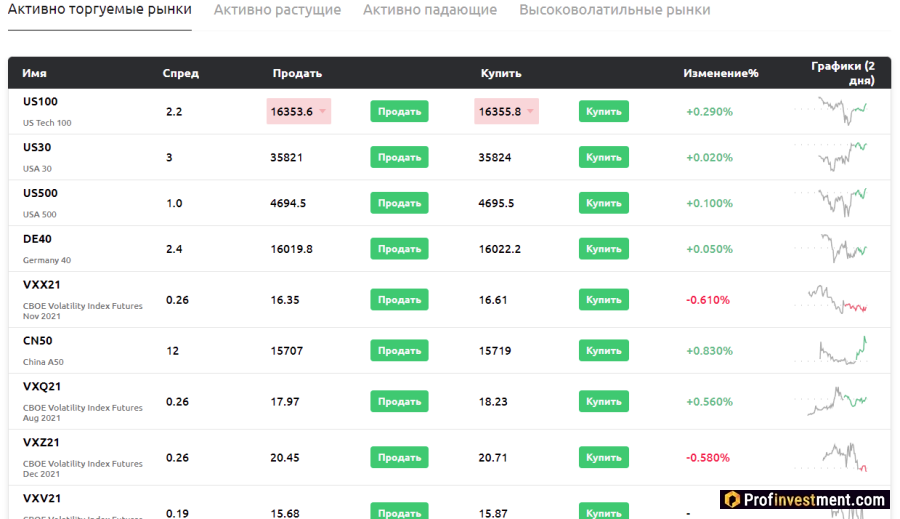The height and width of the screenshot is (519, 900).
Task: Click Купить button for CN50
Action: [x=604, y=351]
